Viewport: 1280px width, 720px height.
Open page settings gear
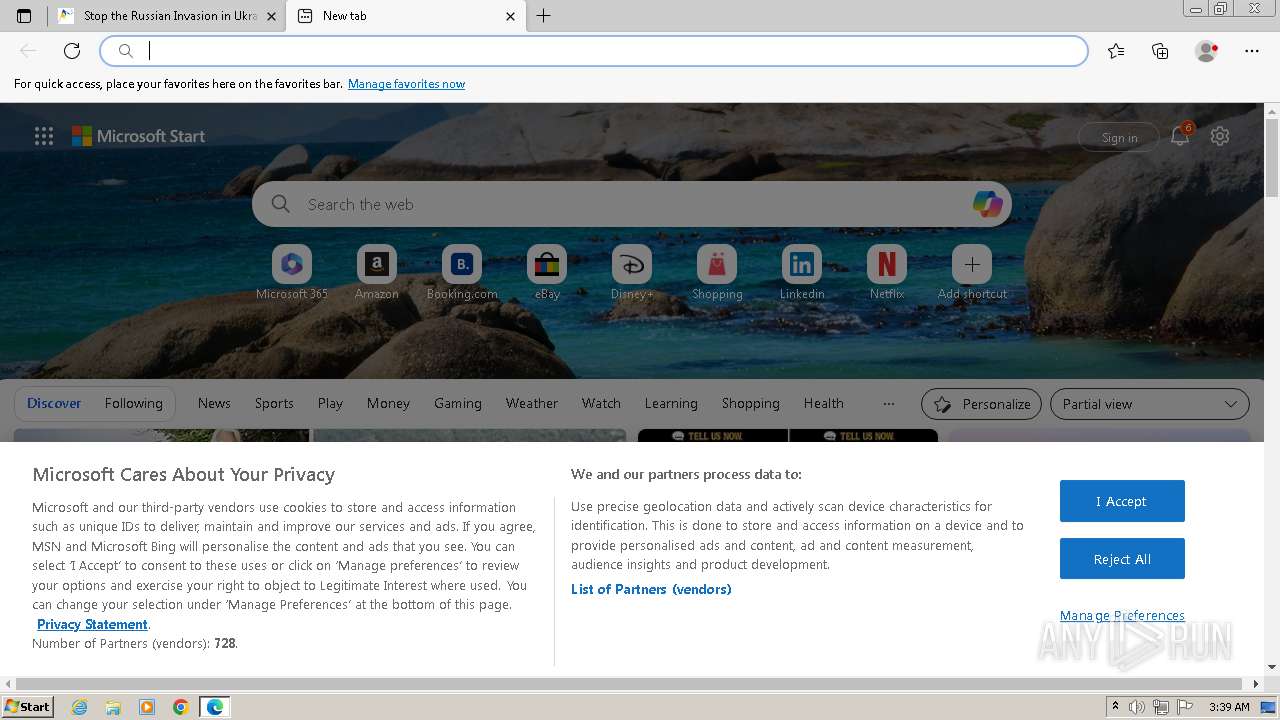point(1220,136)
